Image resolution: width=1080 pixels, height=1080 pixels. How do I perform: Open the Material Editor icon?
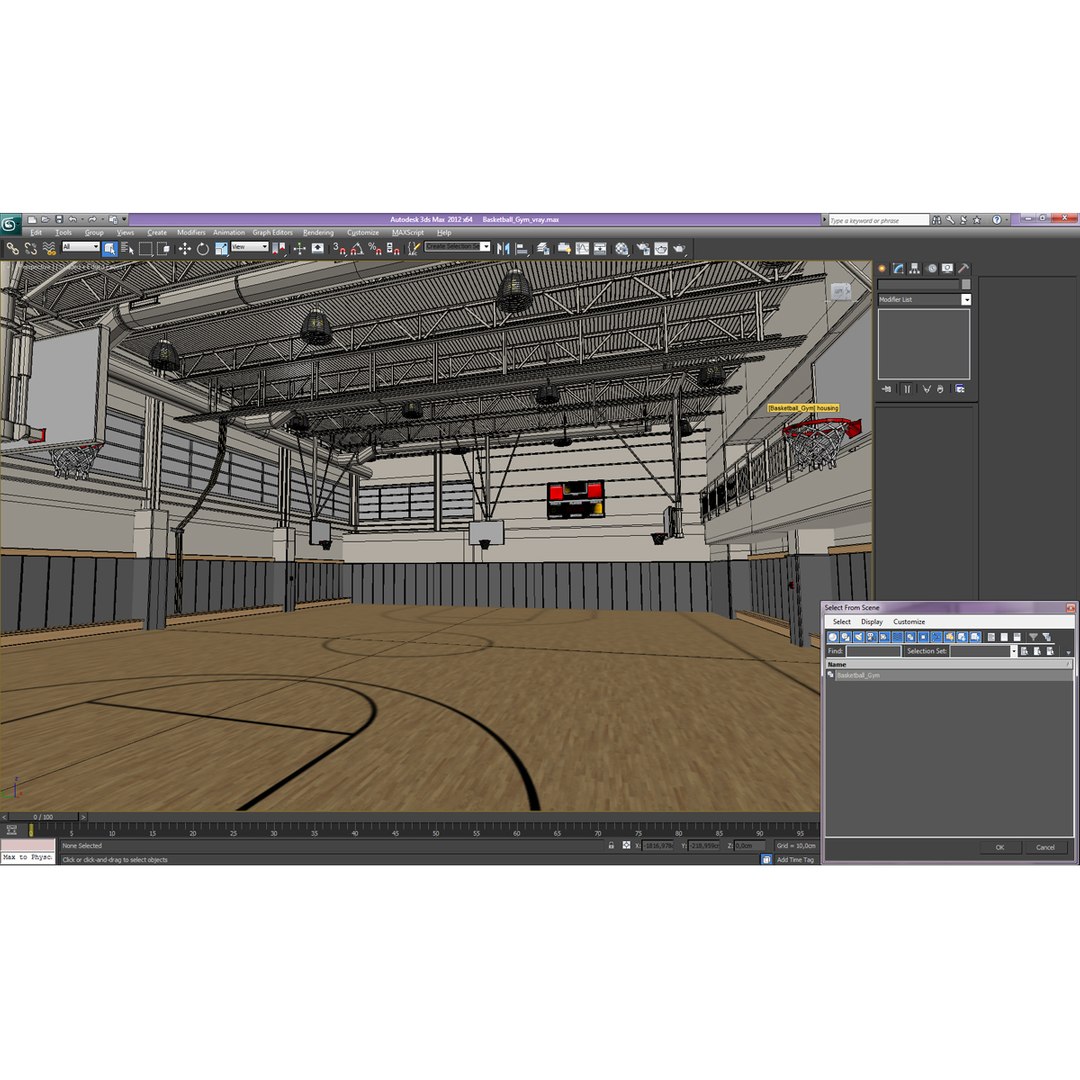(622, 249)
